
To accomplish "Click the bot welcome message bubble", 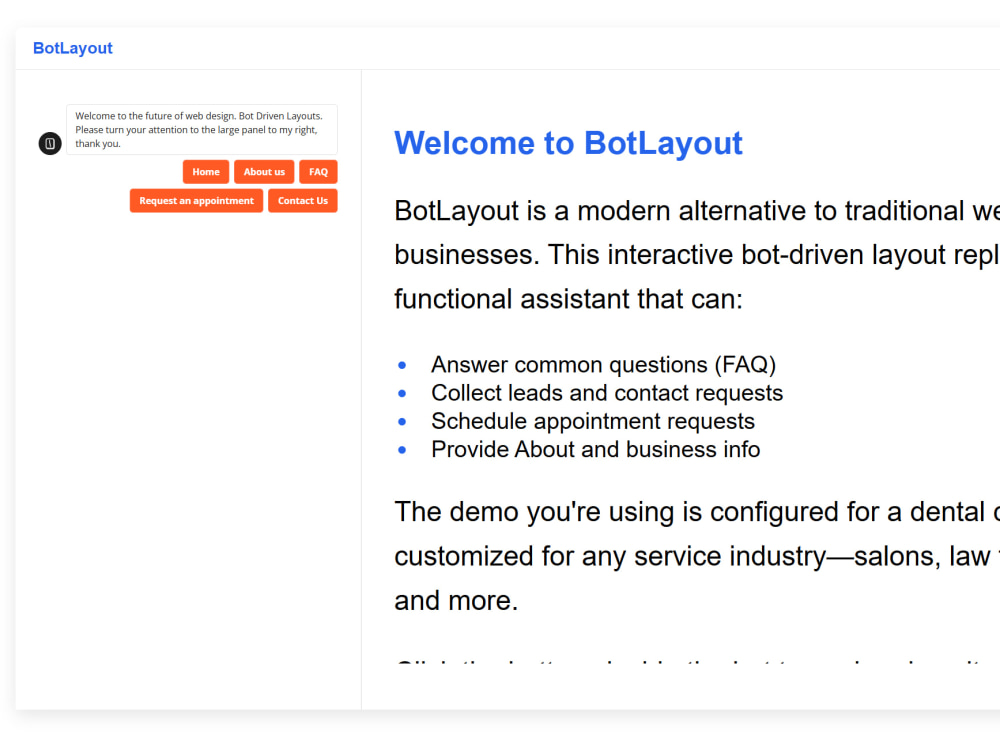I will (202, 129).
